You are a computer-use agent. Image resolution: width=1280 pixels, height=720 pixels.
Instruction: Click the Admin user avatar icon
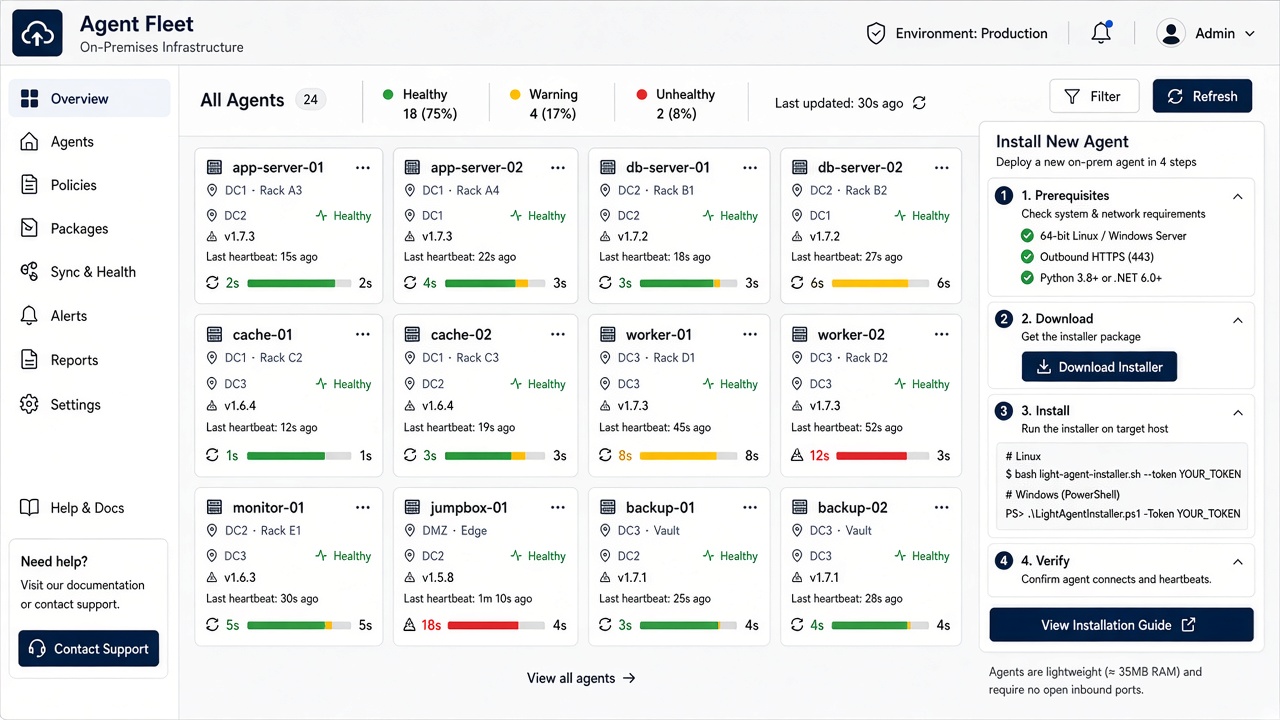tap(1171, 33)
